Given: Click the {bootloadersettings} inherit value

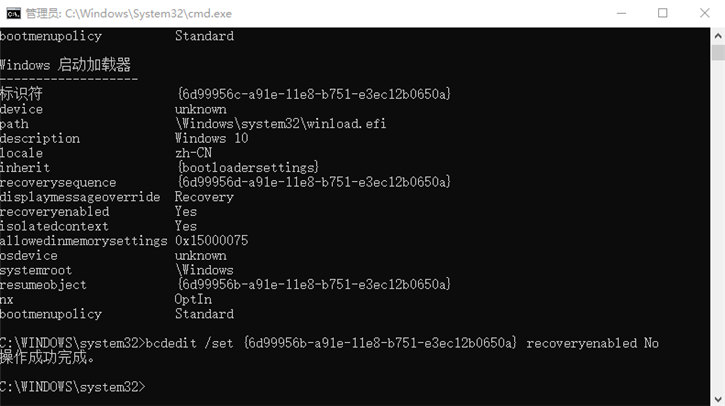Looking at the screenshot, I should click(x=247, y=168).
